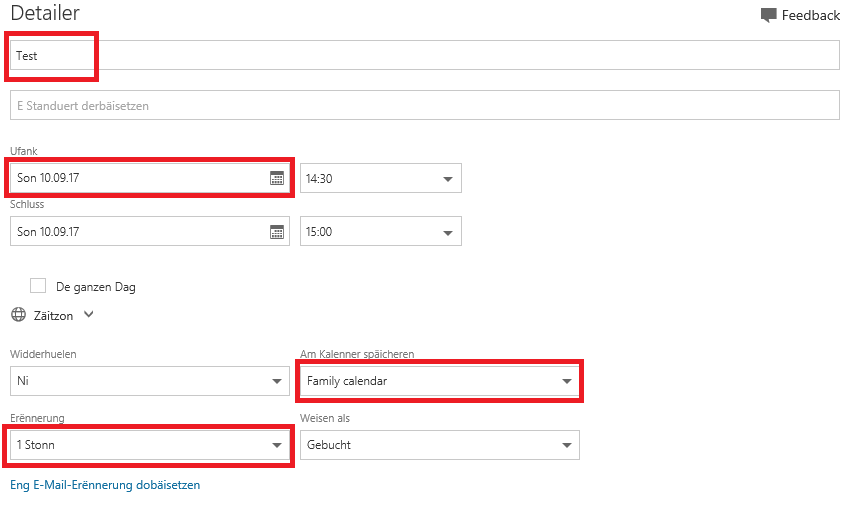Click the Feedback speech bubble icon
This screenshot has height=505, width=851.
click(769, 15)
